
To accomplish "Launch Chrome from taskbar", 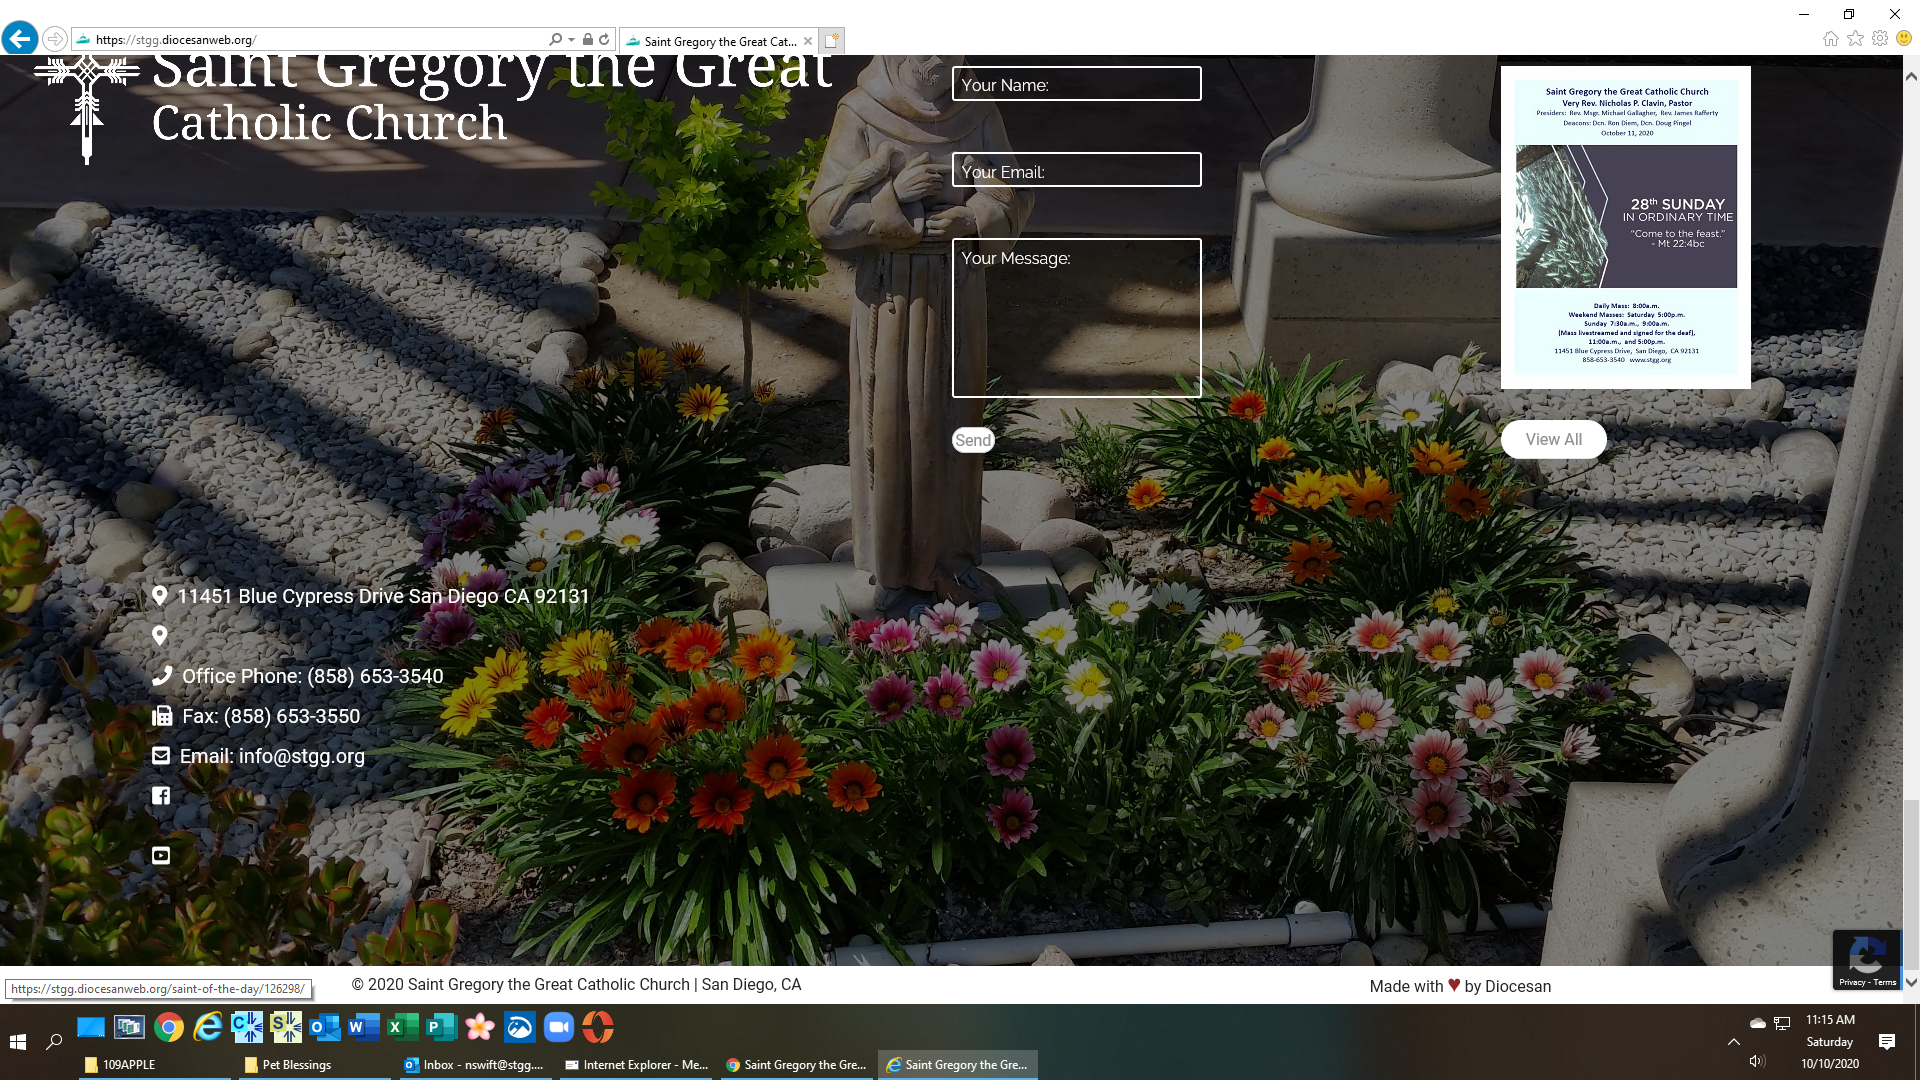I will [x=169, y=1027].
